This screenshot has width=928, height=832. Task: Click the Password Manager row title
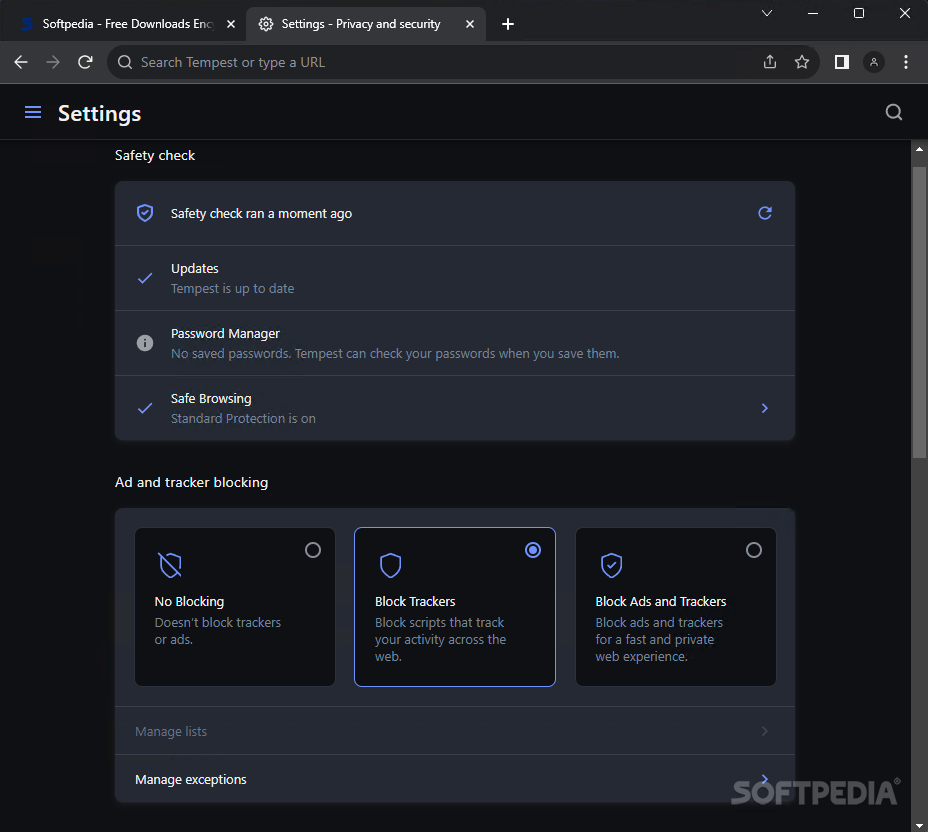(225, 333)
